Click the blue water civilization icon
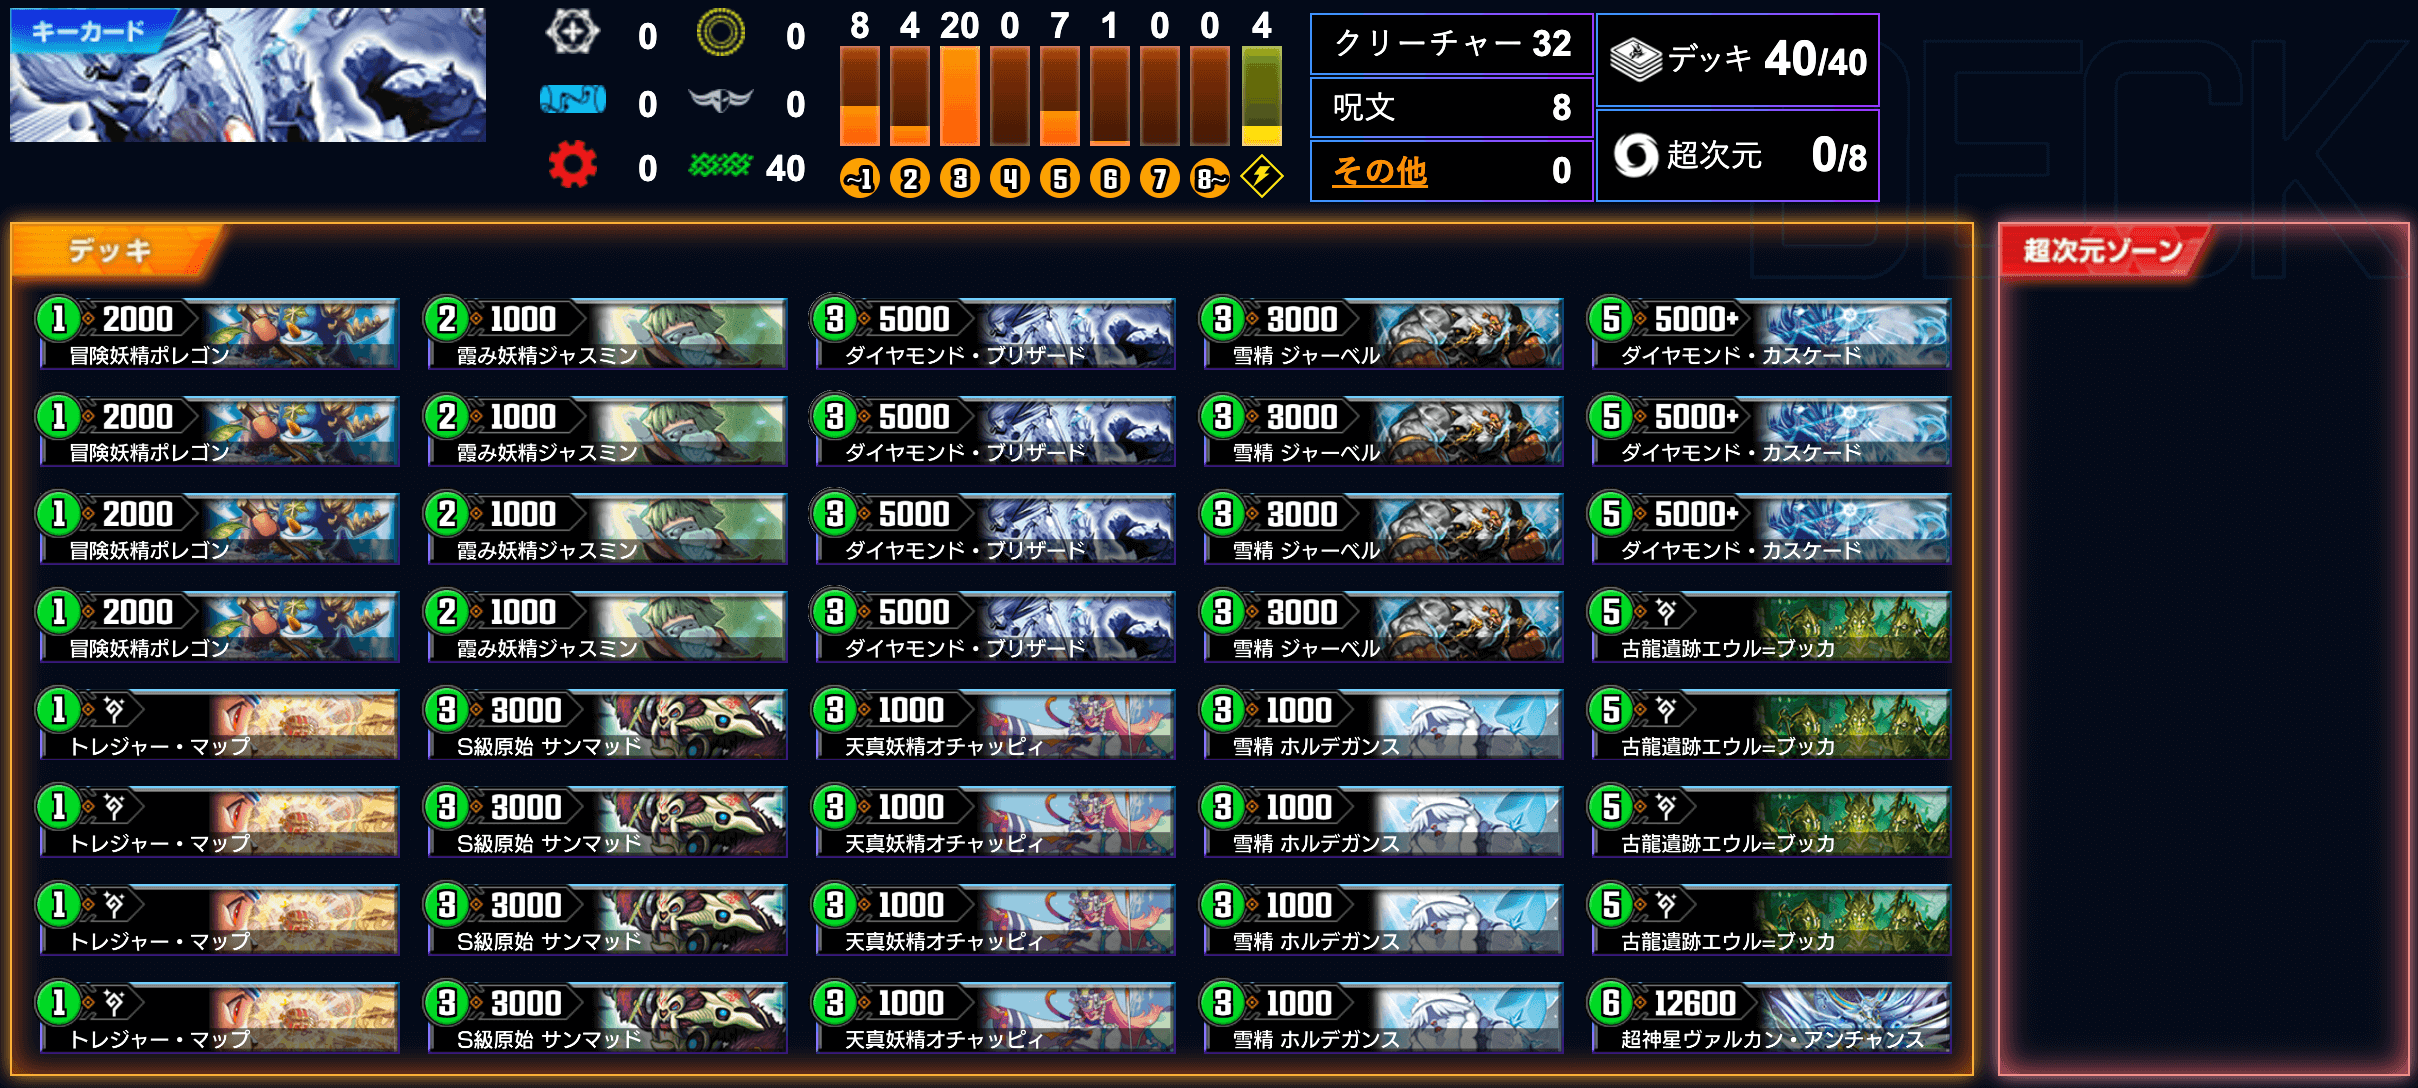 tap(573, 100)
